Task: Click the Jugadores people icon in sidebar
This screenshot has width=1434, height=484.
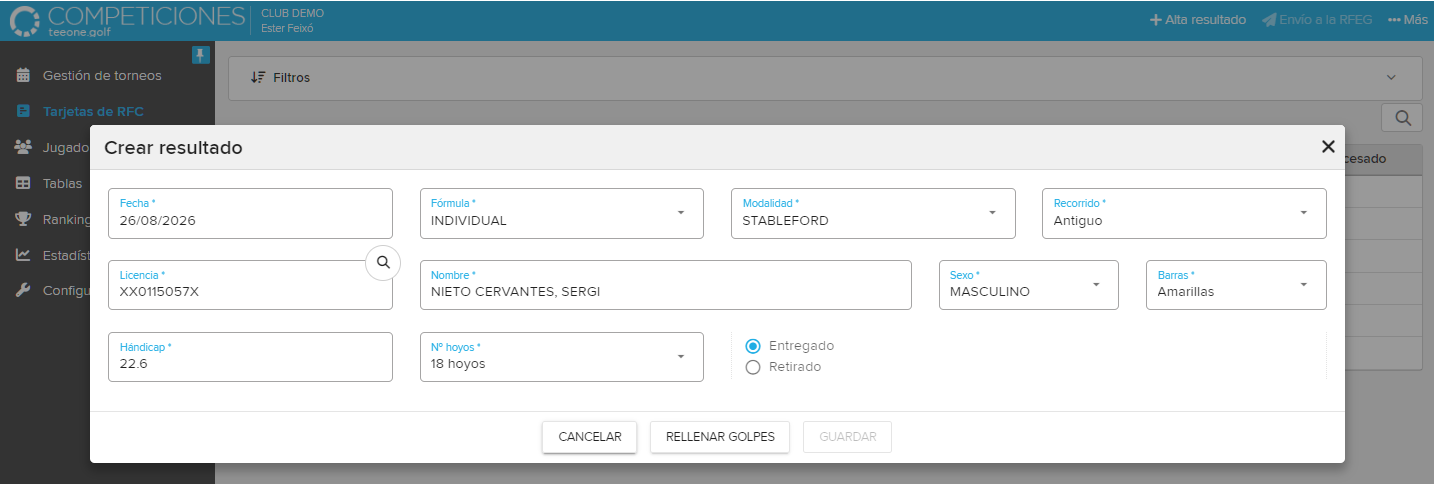Action: click(x=23, y=147)
